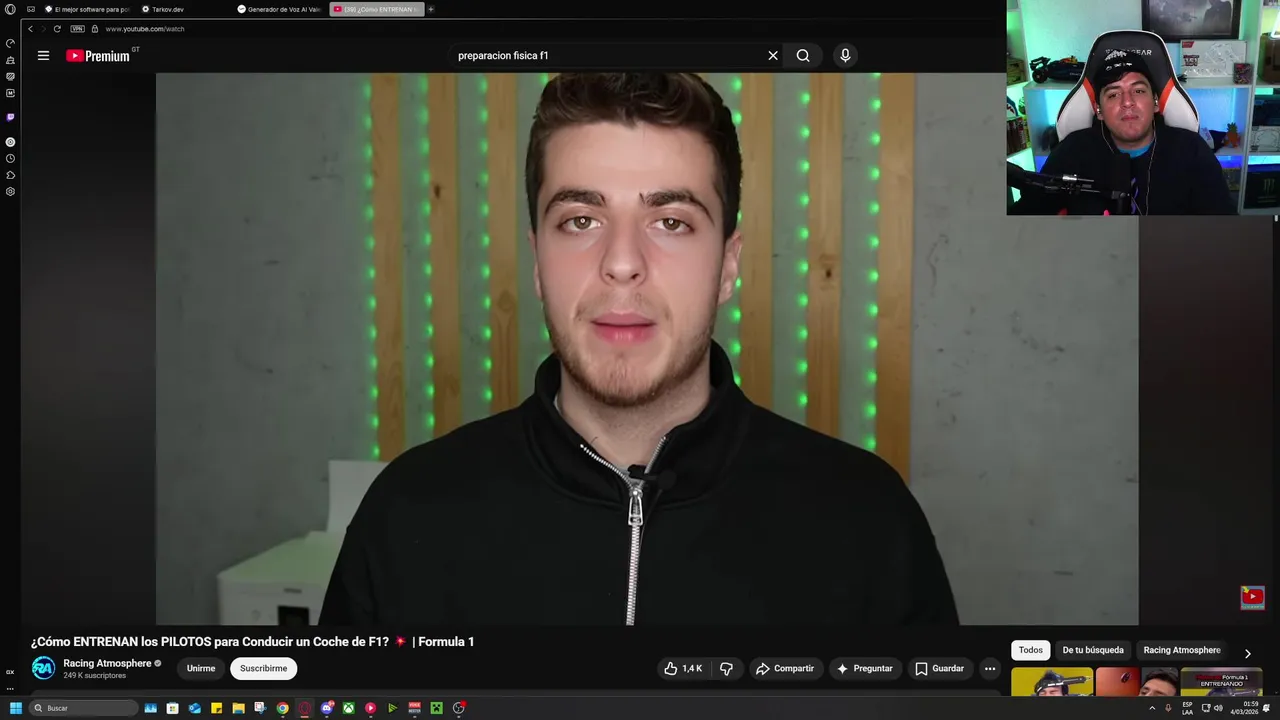This screenshot has width=1280, height=720.
Task: Show more filter chips with the arrow
Action: click(1247, 653)
